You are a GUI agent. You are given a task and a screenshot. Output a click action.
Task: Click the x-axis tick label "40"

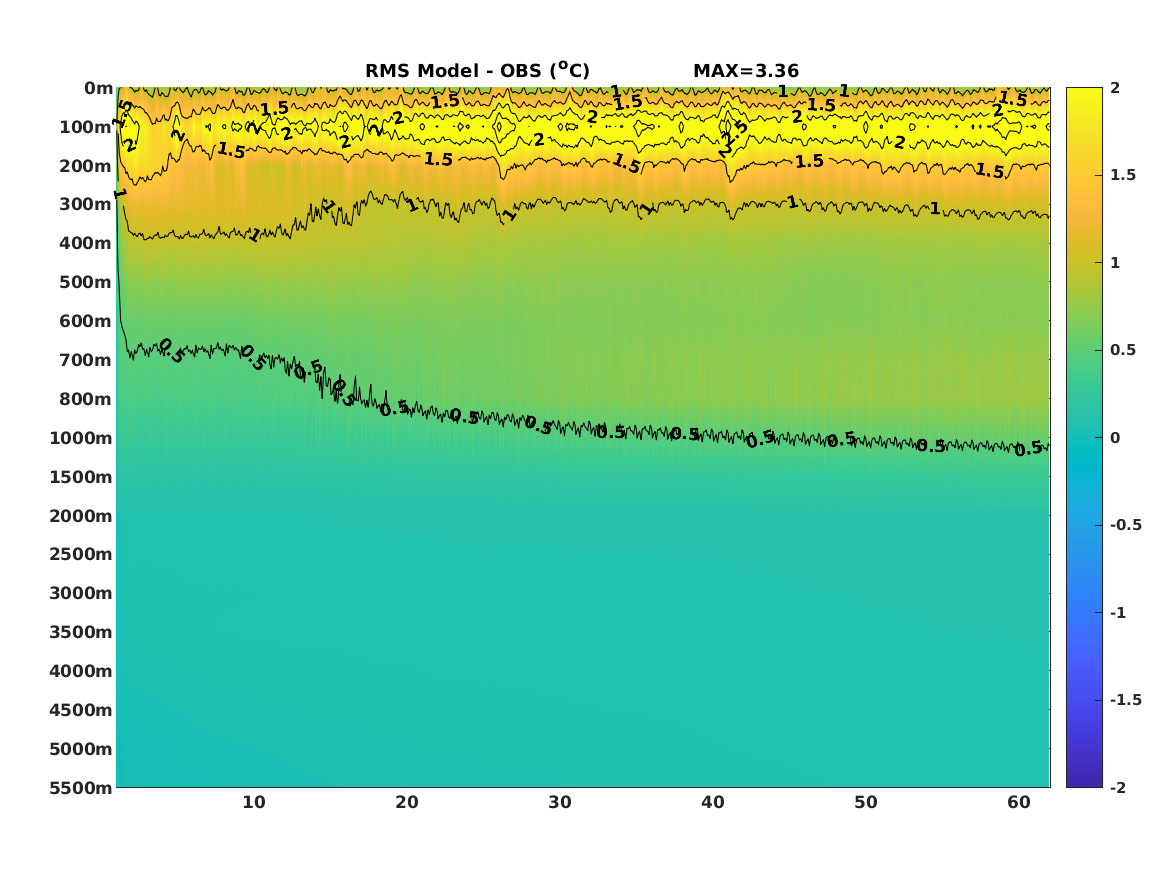click(x=713, y=803)
